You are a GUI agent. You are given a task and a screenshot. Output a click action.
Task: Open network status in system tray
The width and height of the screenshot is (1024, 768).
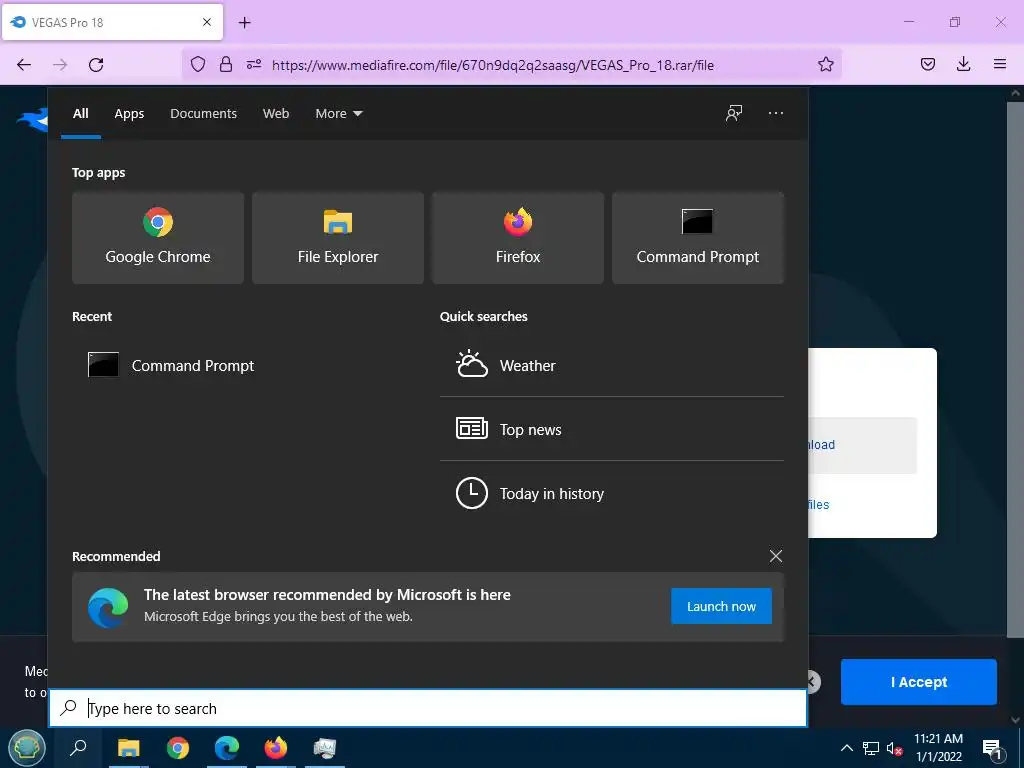coord(871,748)
